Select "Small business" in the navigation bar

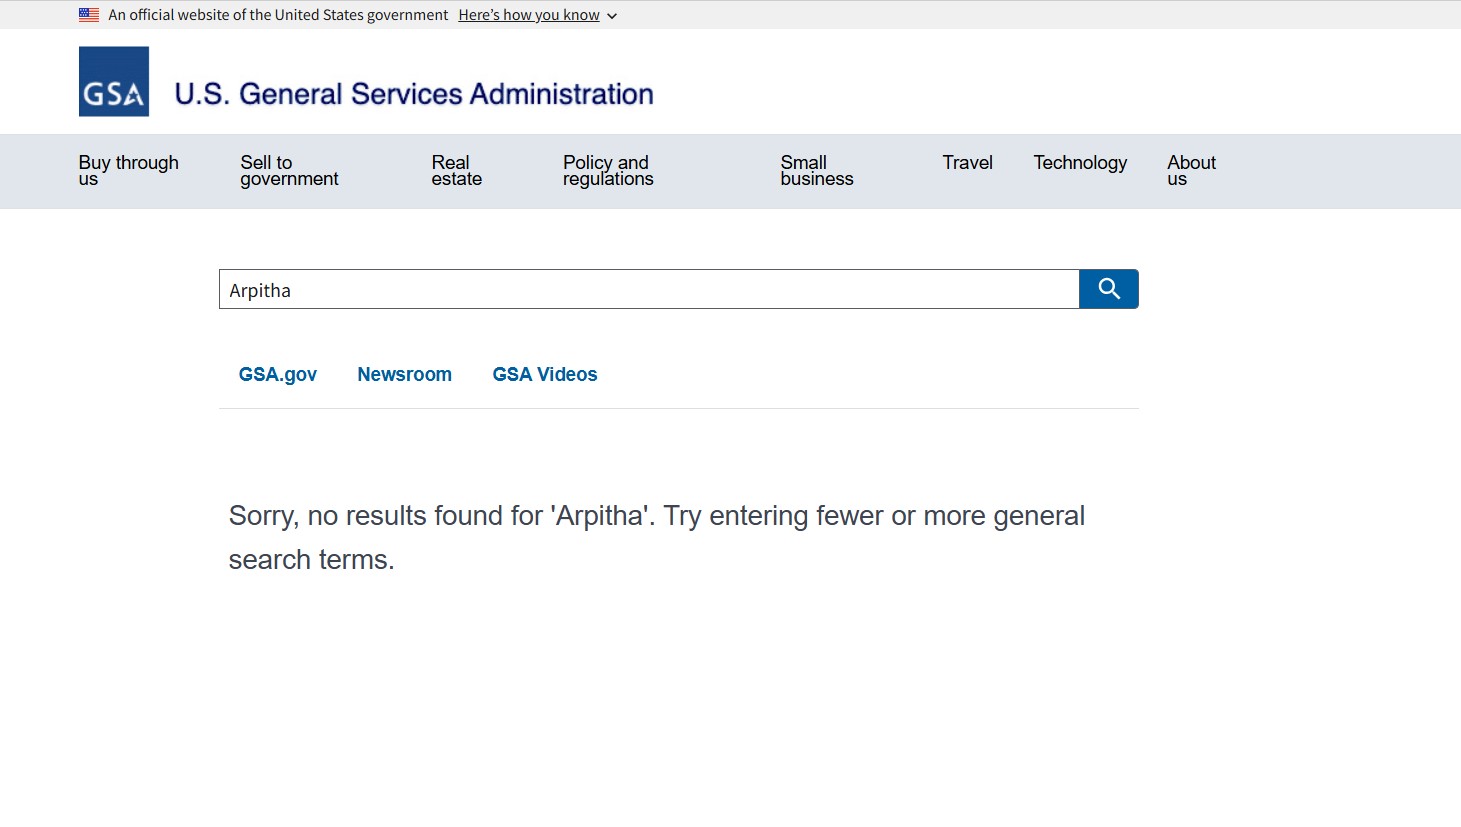816,170
